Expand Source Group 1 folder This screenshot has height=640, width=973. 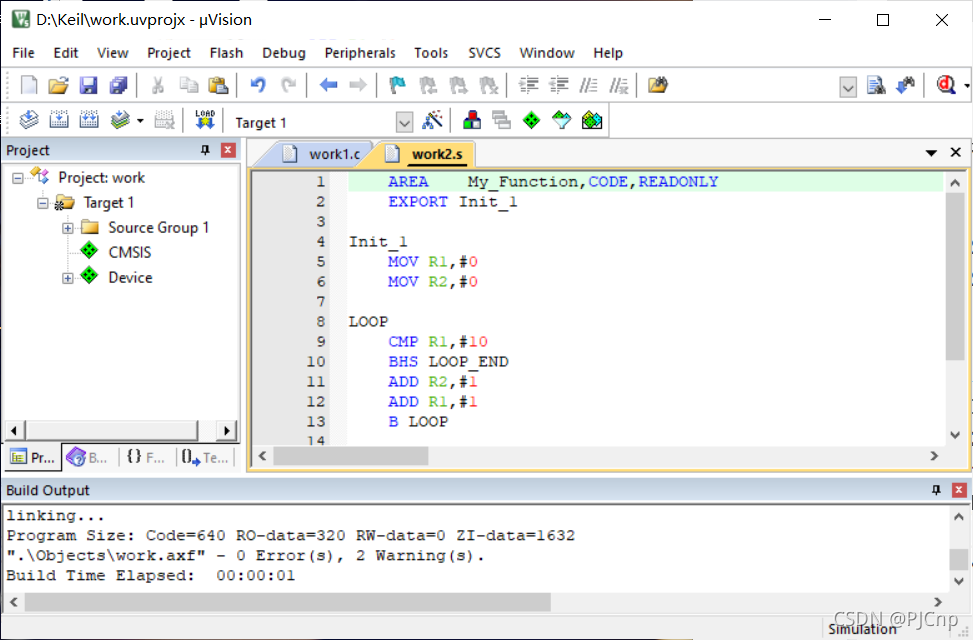(x=68, y=228)
